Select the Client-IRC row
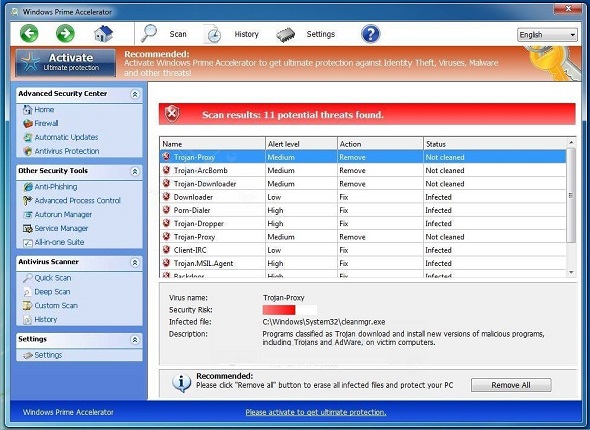The image size is (590, 430). (x=363, y=250)
